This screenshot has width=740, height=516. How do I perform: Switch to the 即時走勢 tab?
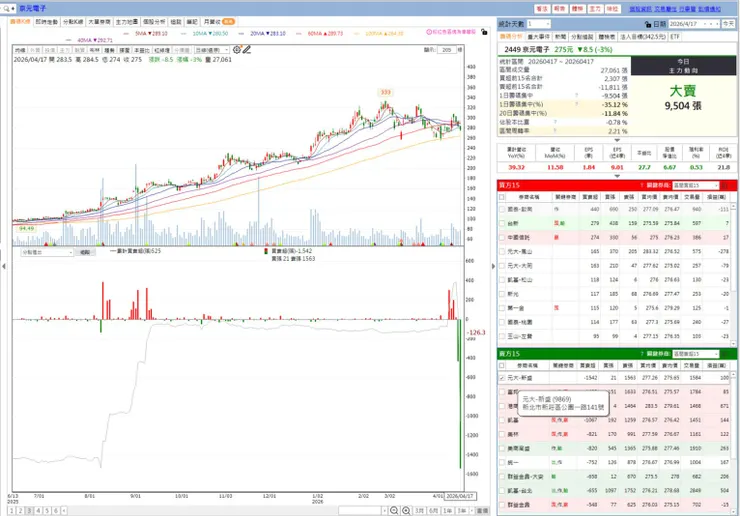click(47, 22)
